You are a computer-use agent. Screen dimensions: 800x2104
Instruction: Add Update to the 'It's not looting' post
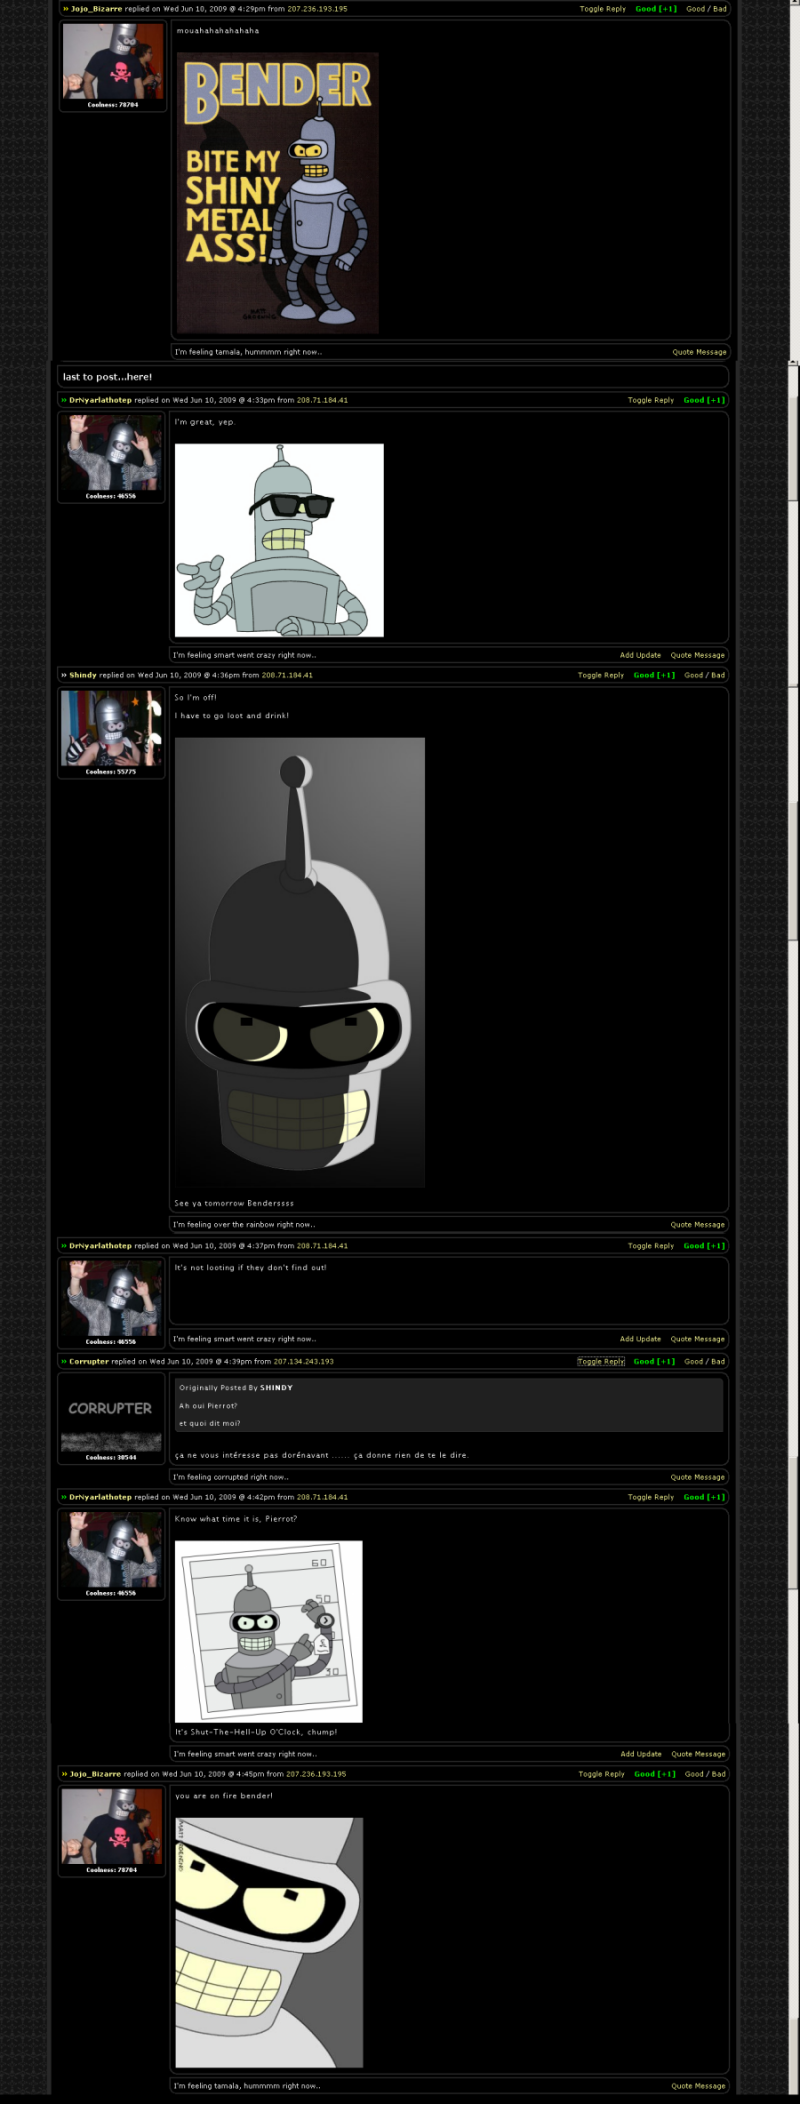(640, 1339)
